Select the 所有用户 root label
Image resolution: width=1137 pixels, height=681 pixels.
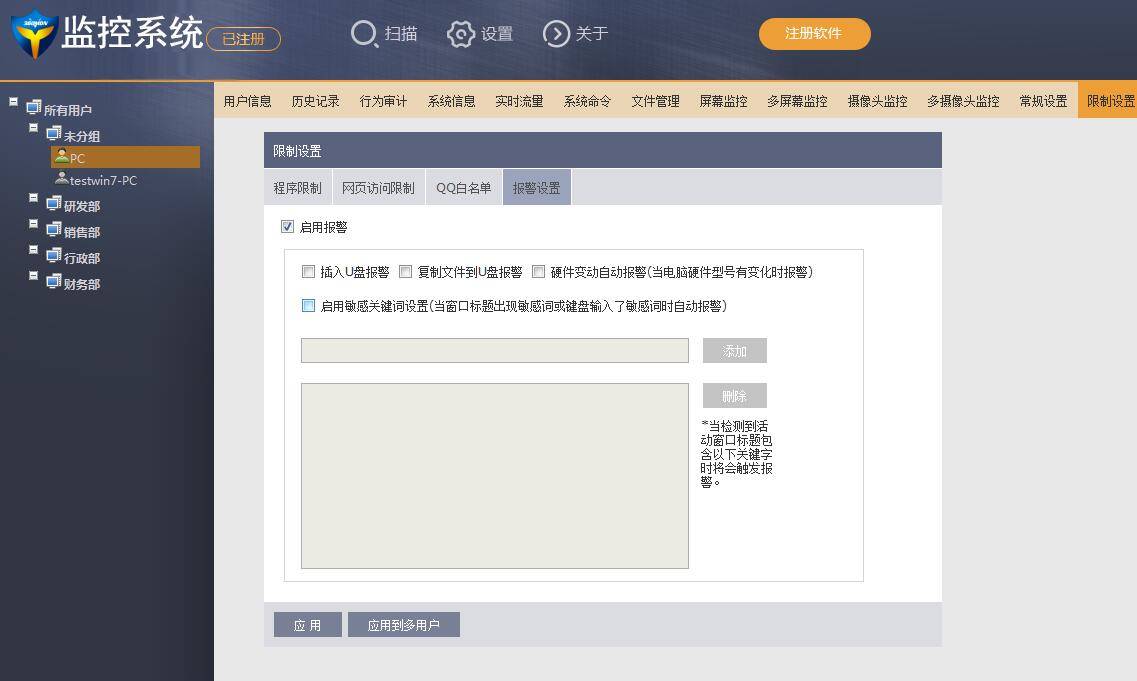(x=67, y=110)
